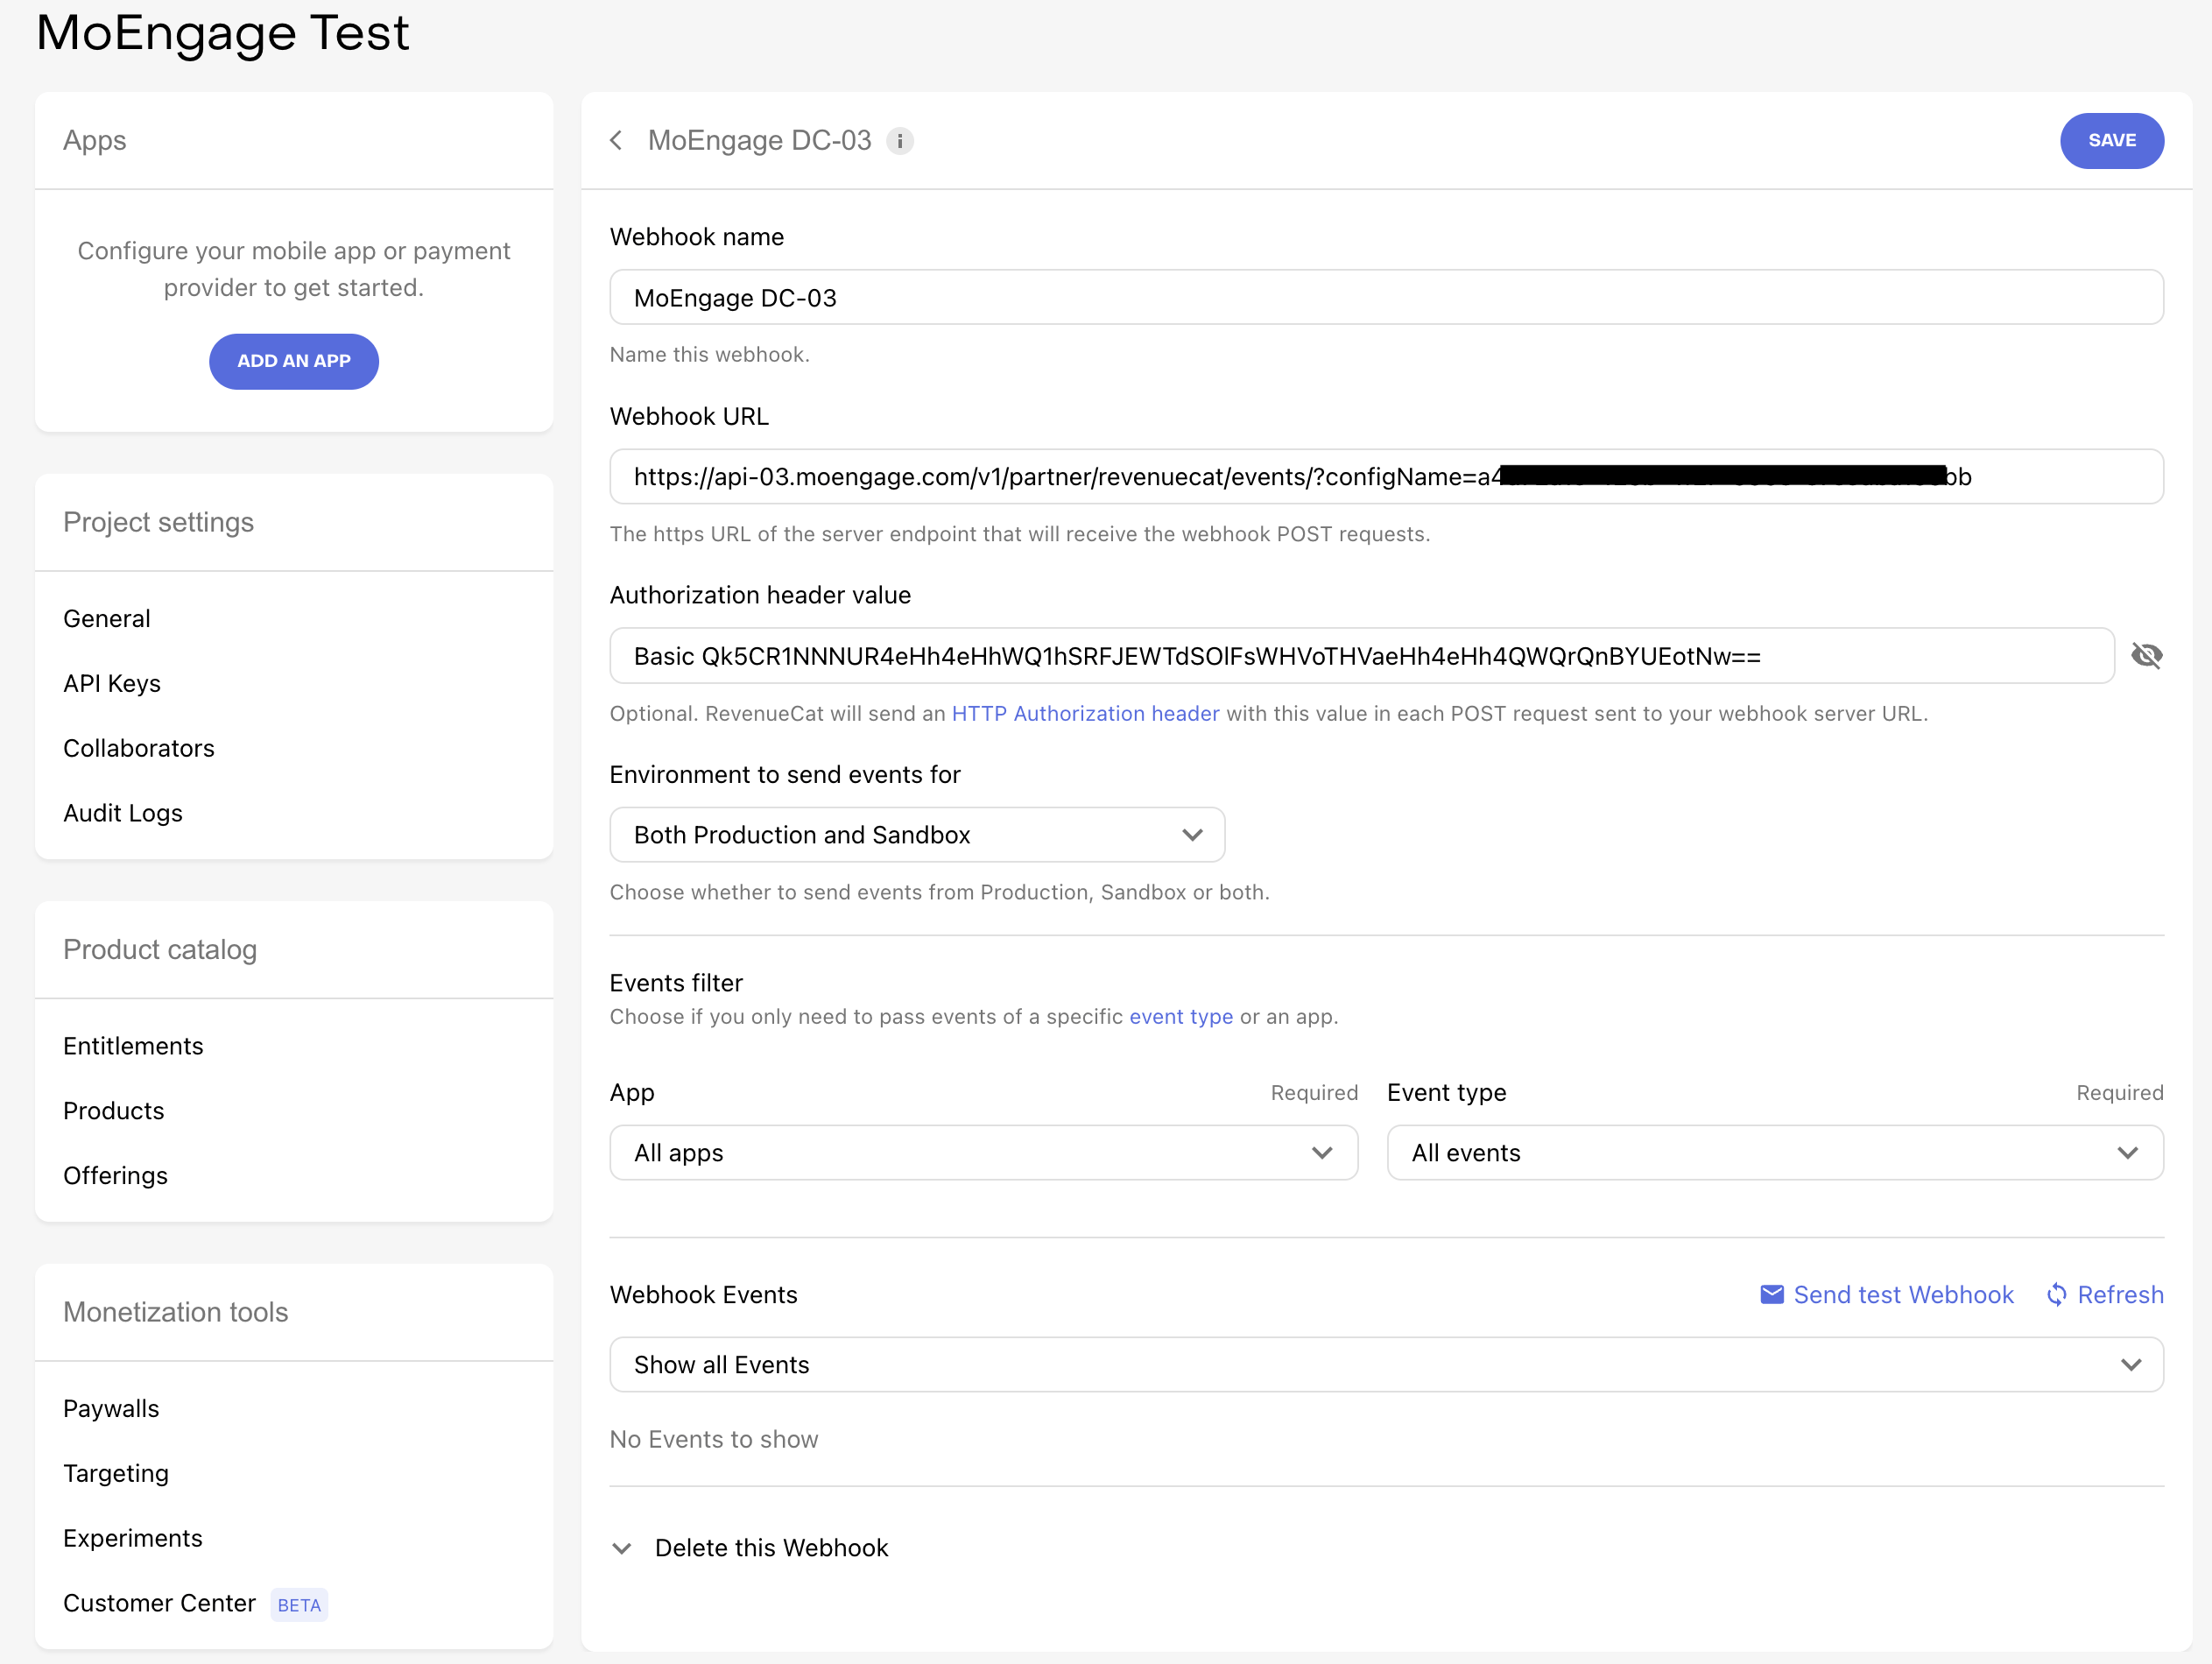Open the info icon next to MoEngage DC-03
The image size is (2212, 1664).
(x=900, y=141)
